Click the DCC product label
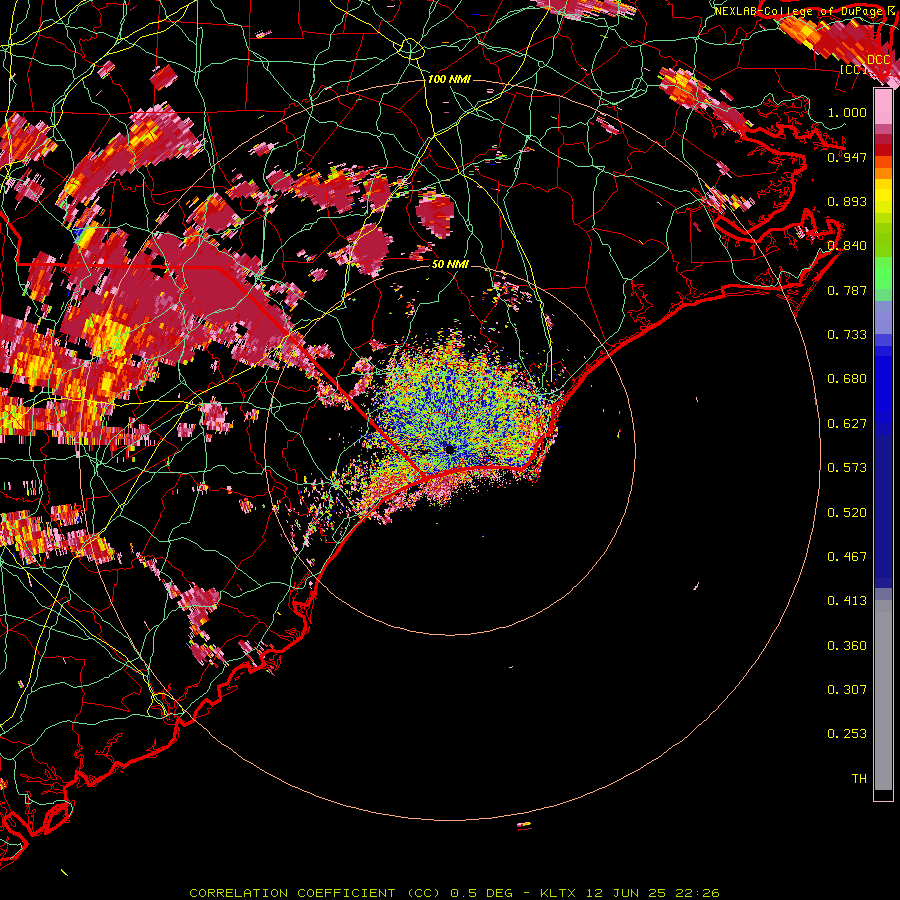Screen dimensions: 900x900 [878, 60]
